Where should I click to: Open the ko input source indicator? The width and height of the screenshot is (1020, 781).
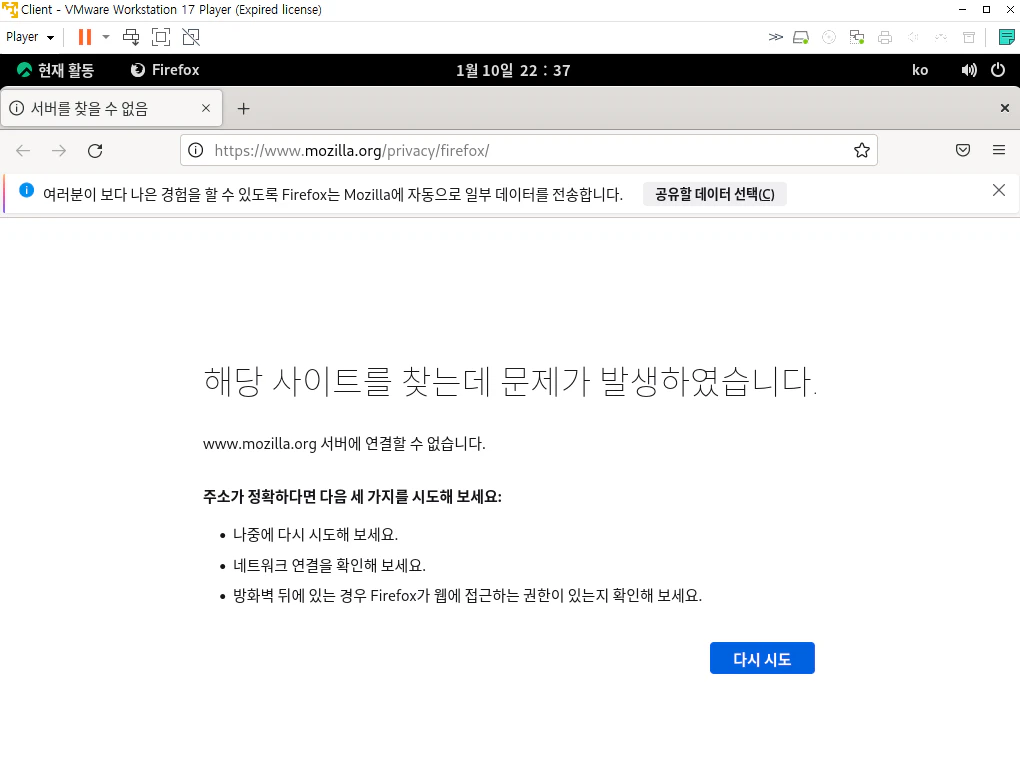point(920,70)
